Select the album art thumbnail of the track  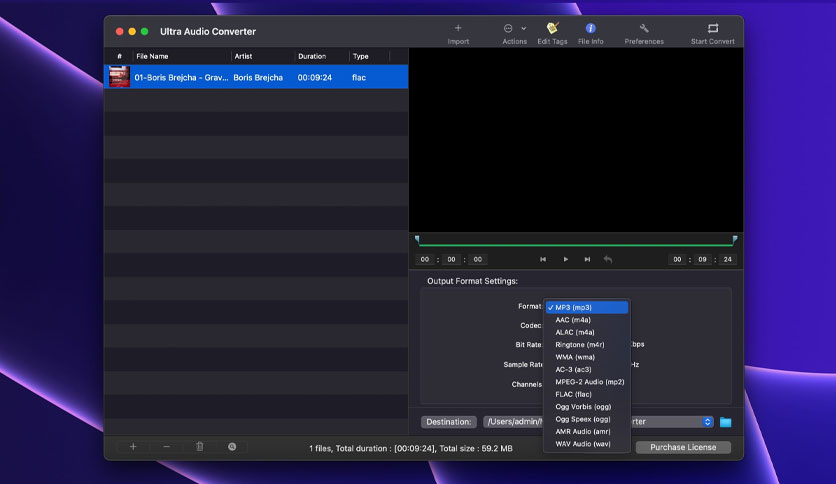coord(119,77)
